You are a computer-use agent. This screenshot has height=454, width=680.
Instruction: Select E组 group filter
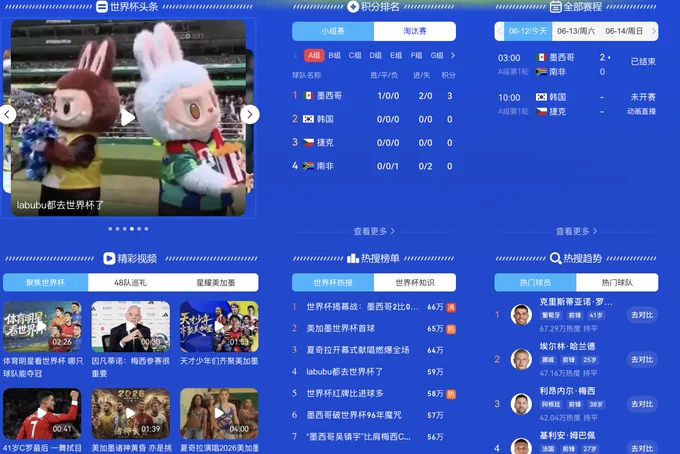tap(396, 56)
